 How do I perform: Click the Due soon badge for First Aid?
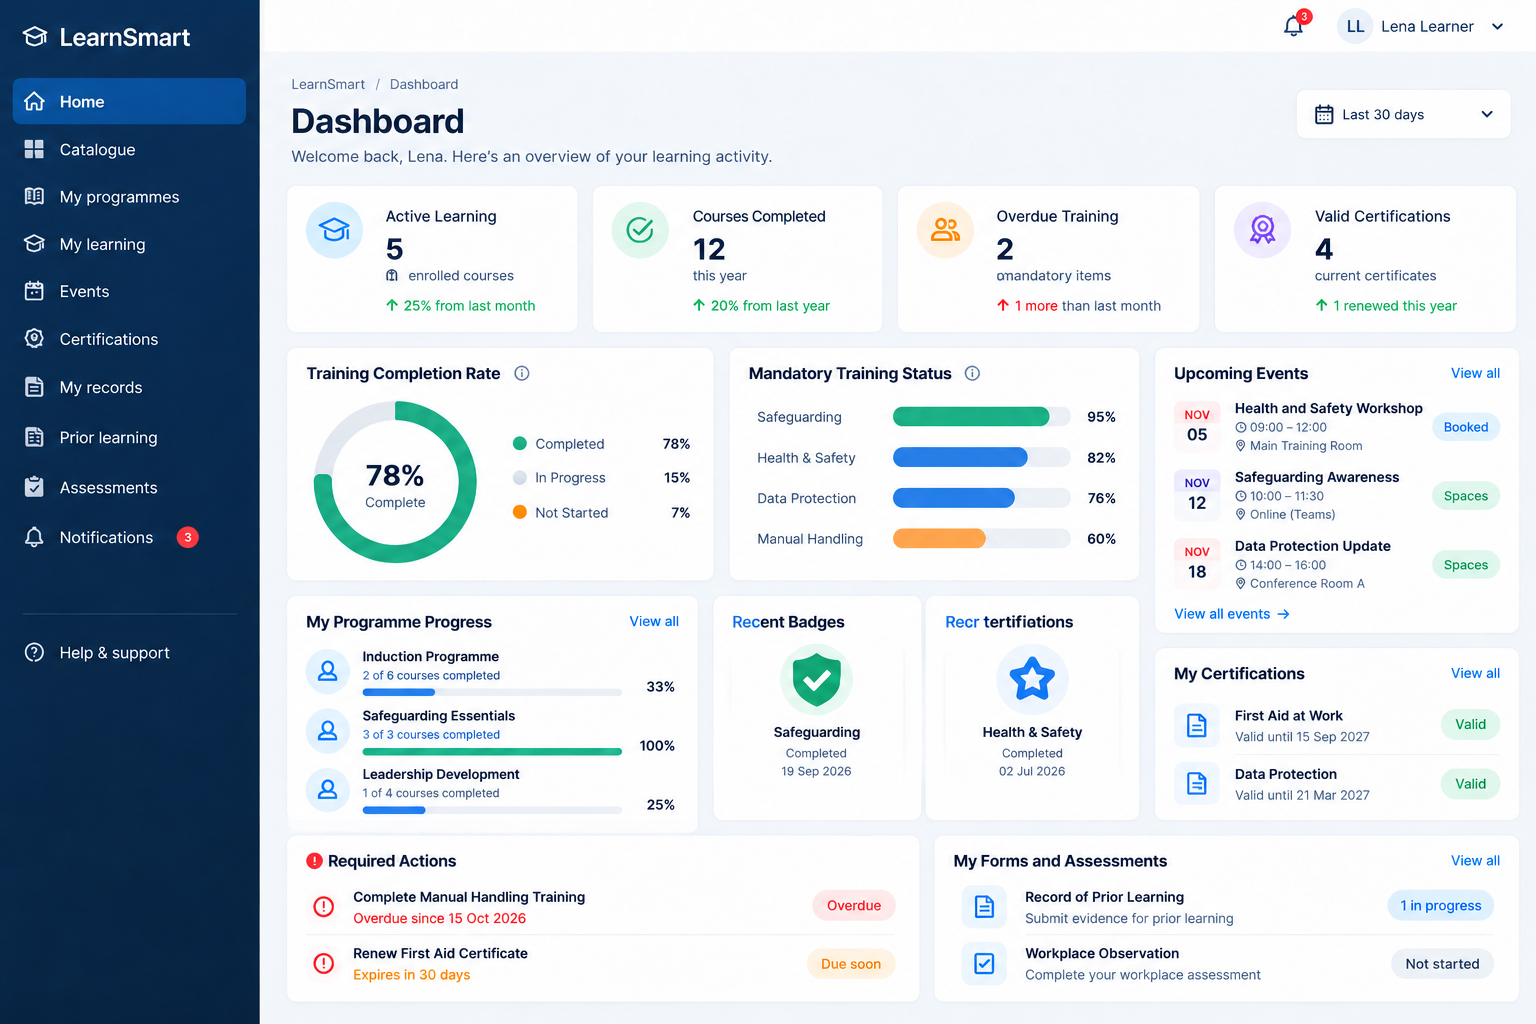click(x=851, y=964)
